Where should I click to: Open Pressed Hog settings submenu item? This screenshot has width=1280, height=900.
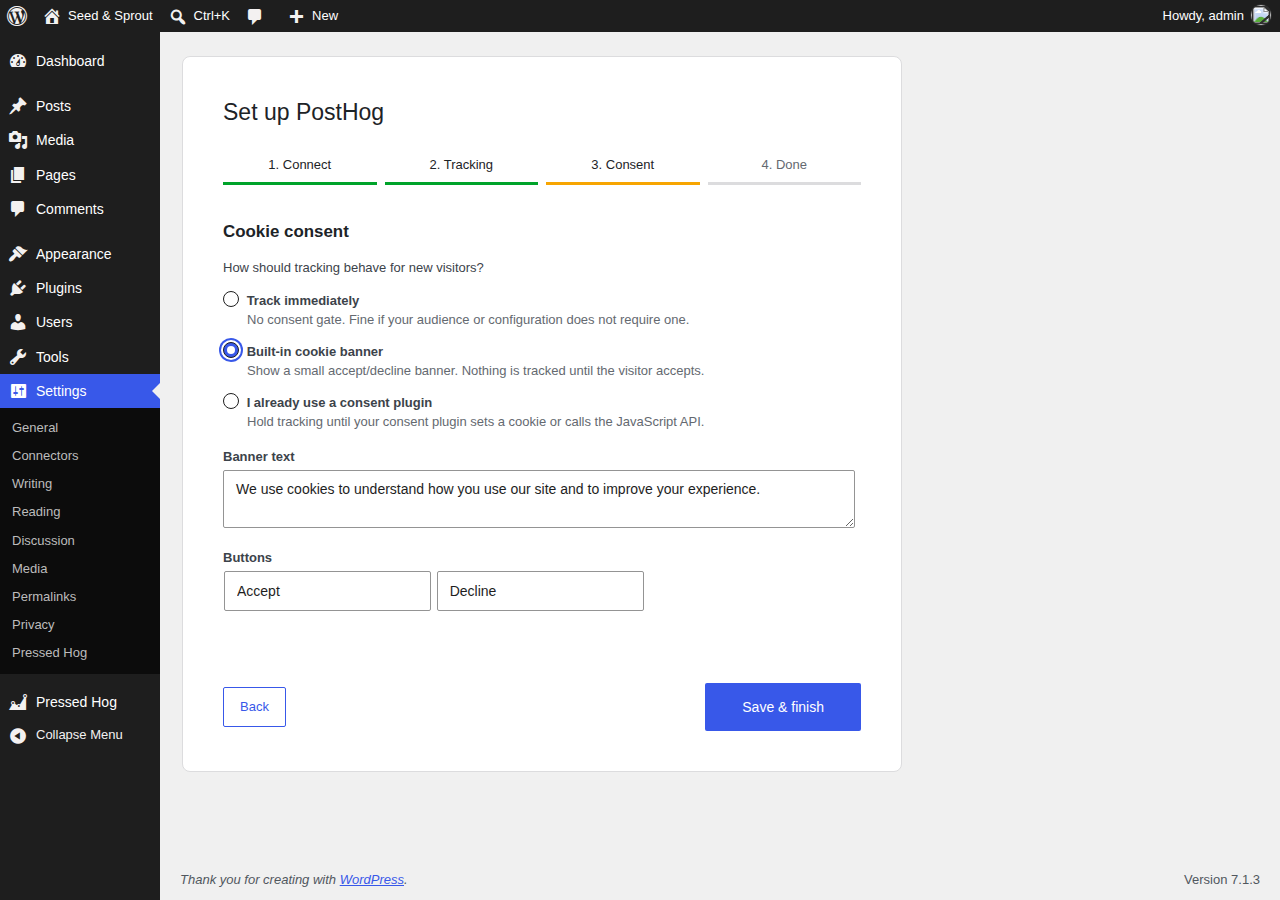pos(49,652)
